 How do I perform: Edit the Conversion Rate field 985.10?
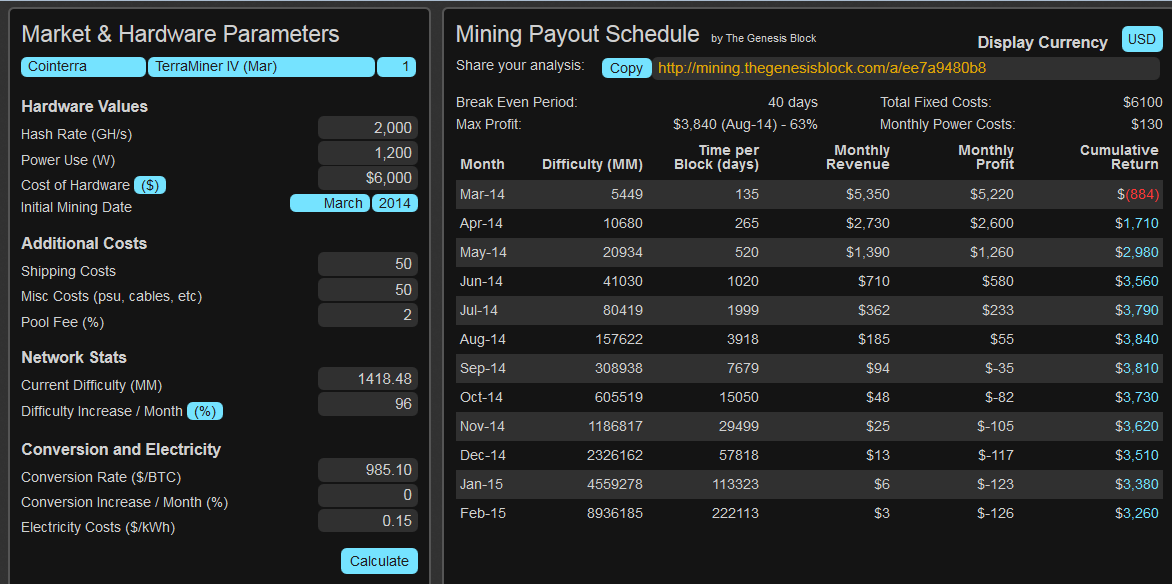click(x=368, y=470)
